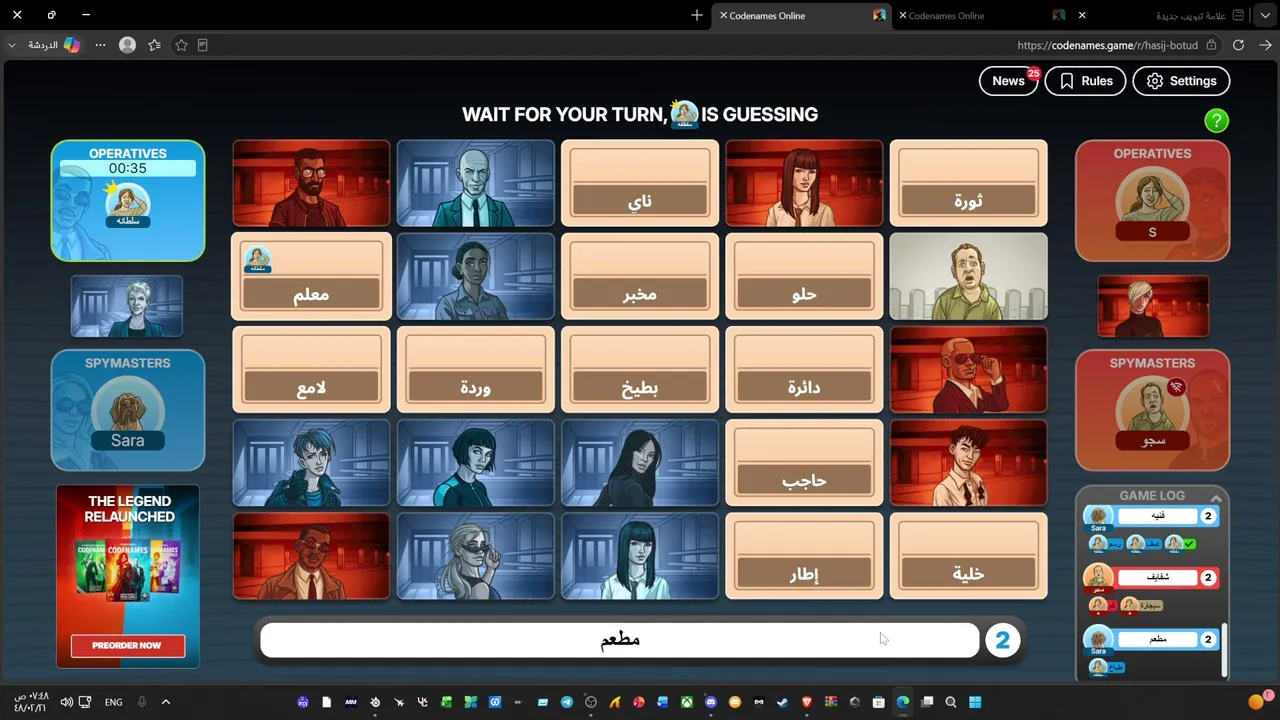
Task: Click The Legend Relaunched Codenames ad image
Action: [128, 575]
